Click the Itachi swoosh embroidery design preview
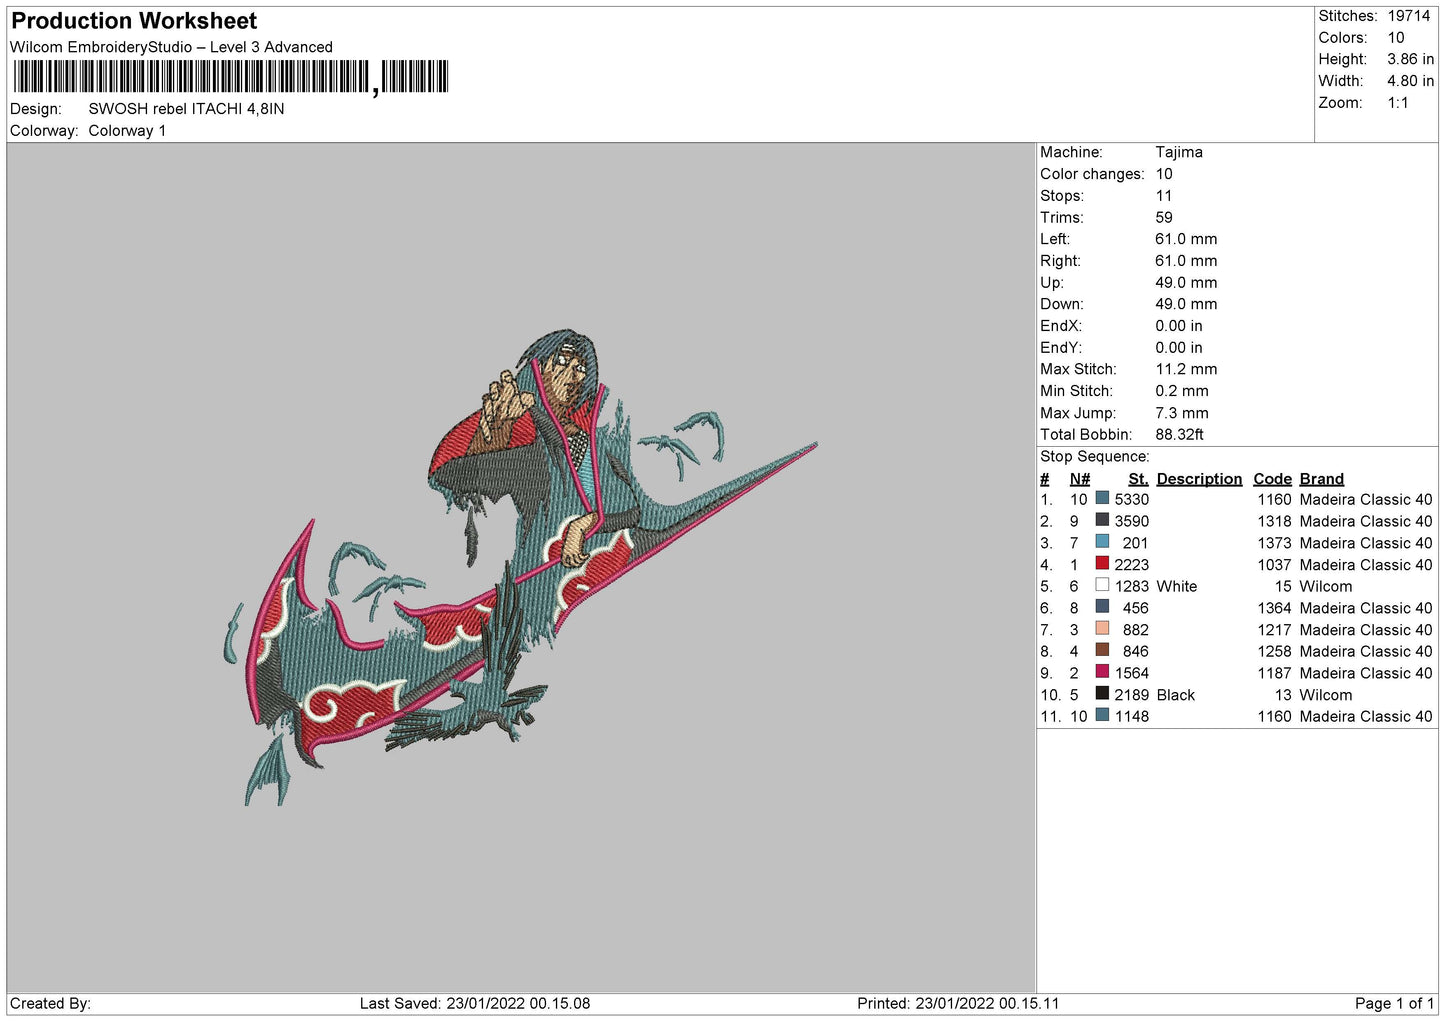Screen dimensions: 1445x1021 [x=520, y=570]
